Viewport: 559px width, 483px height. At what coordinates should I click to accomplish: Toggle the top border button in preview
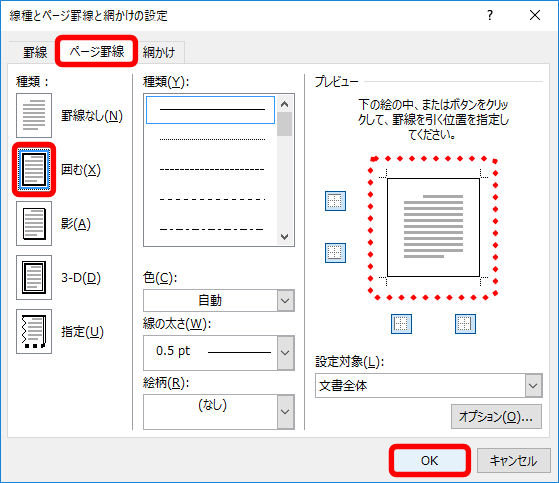tap(335, 201)
